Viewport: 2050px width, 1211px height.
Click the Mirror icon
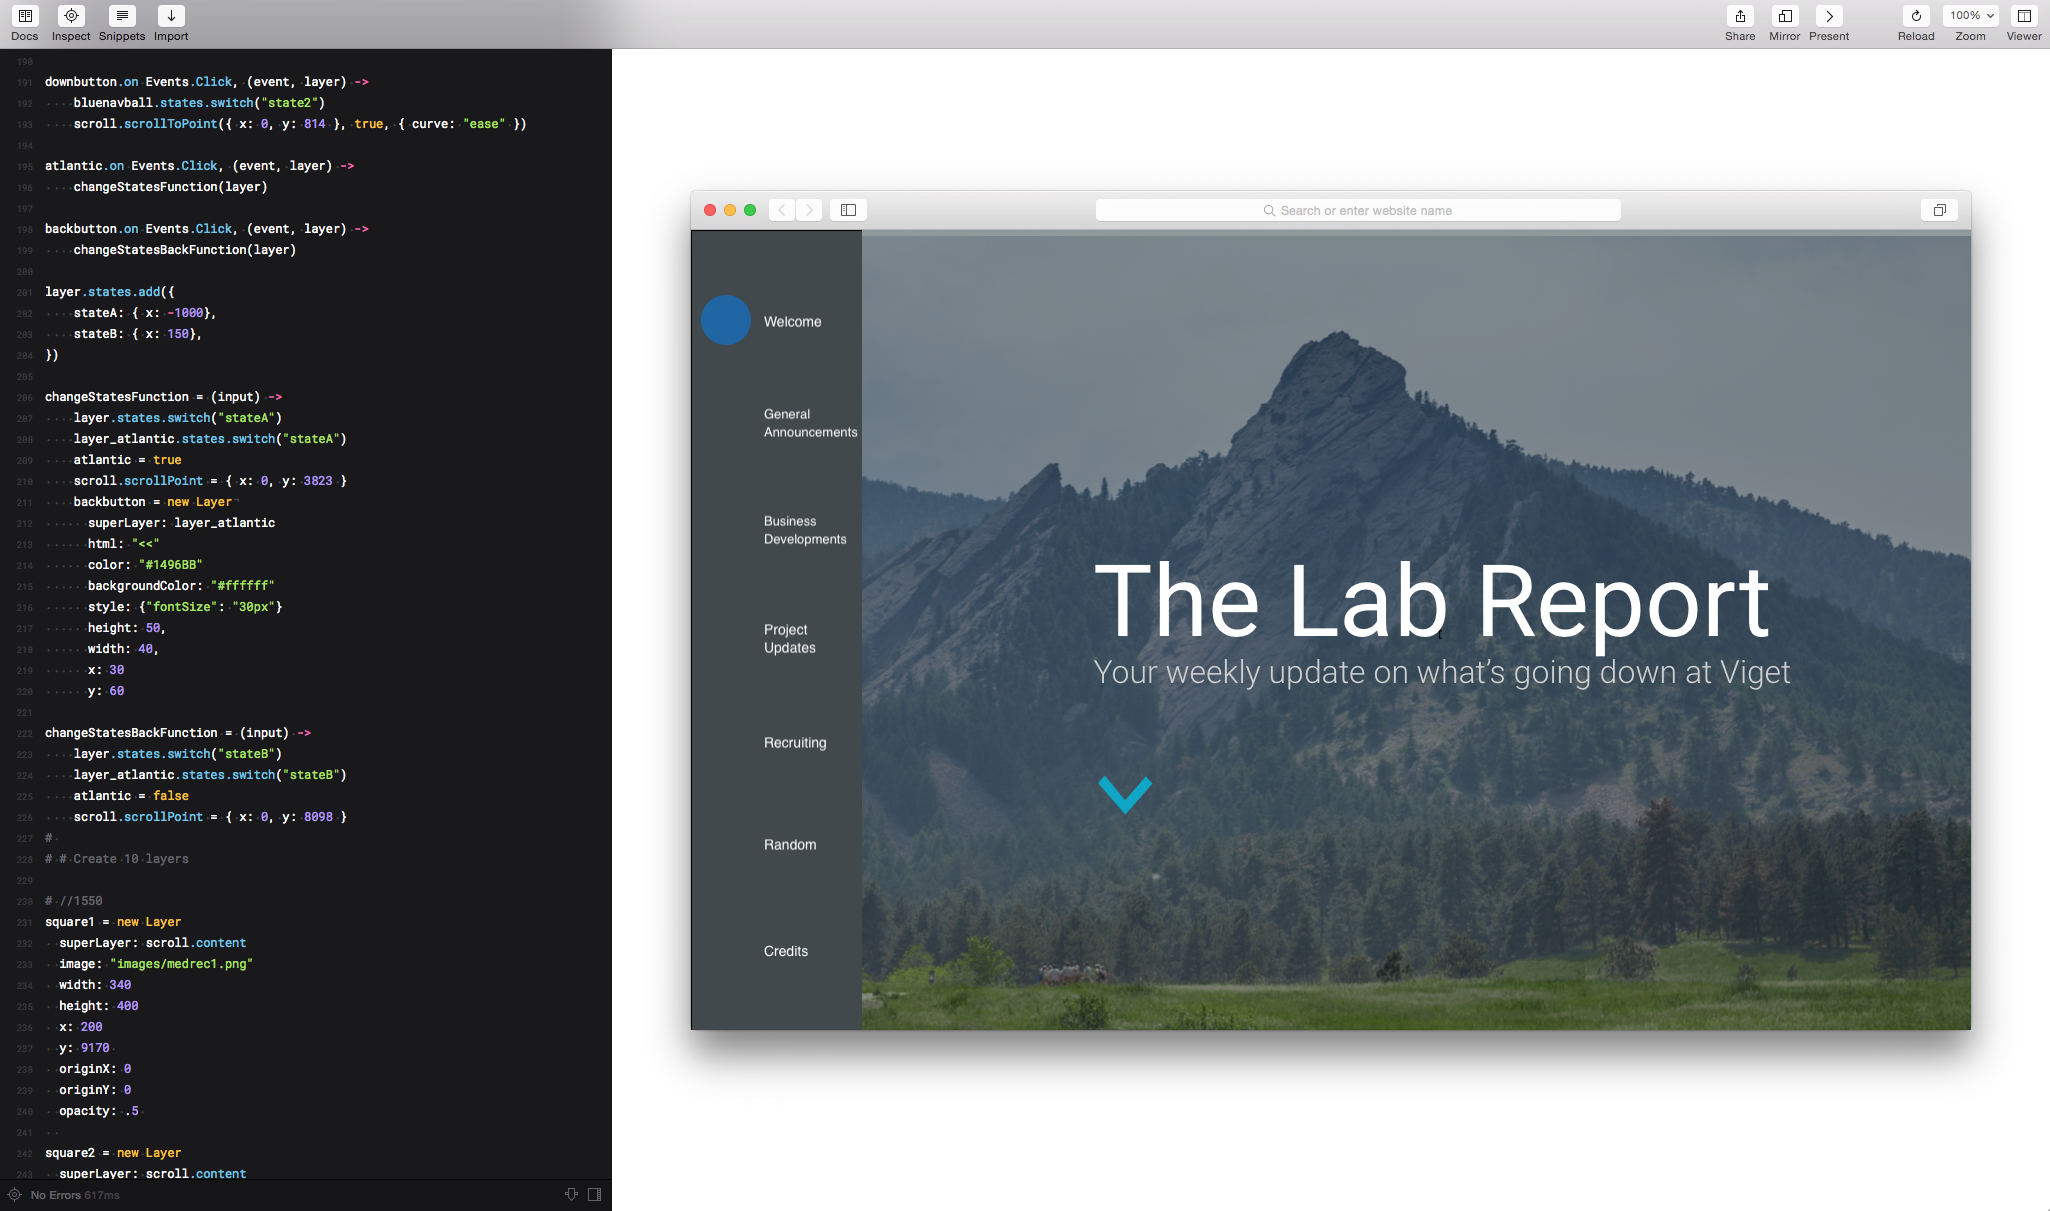pyautogui.click(x=1785, y=16)
